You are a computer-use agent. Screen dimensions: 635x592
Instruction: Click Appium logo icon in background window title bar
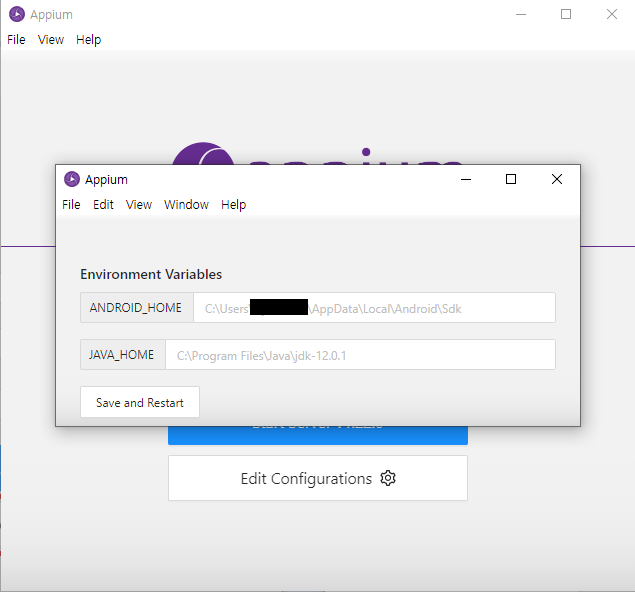click(x=17, y=14)
